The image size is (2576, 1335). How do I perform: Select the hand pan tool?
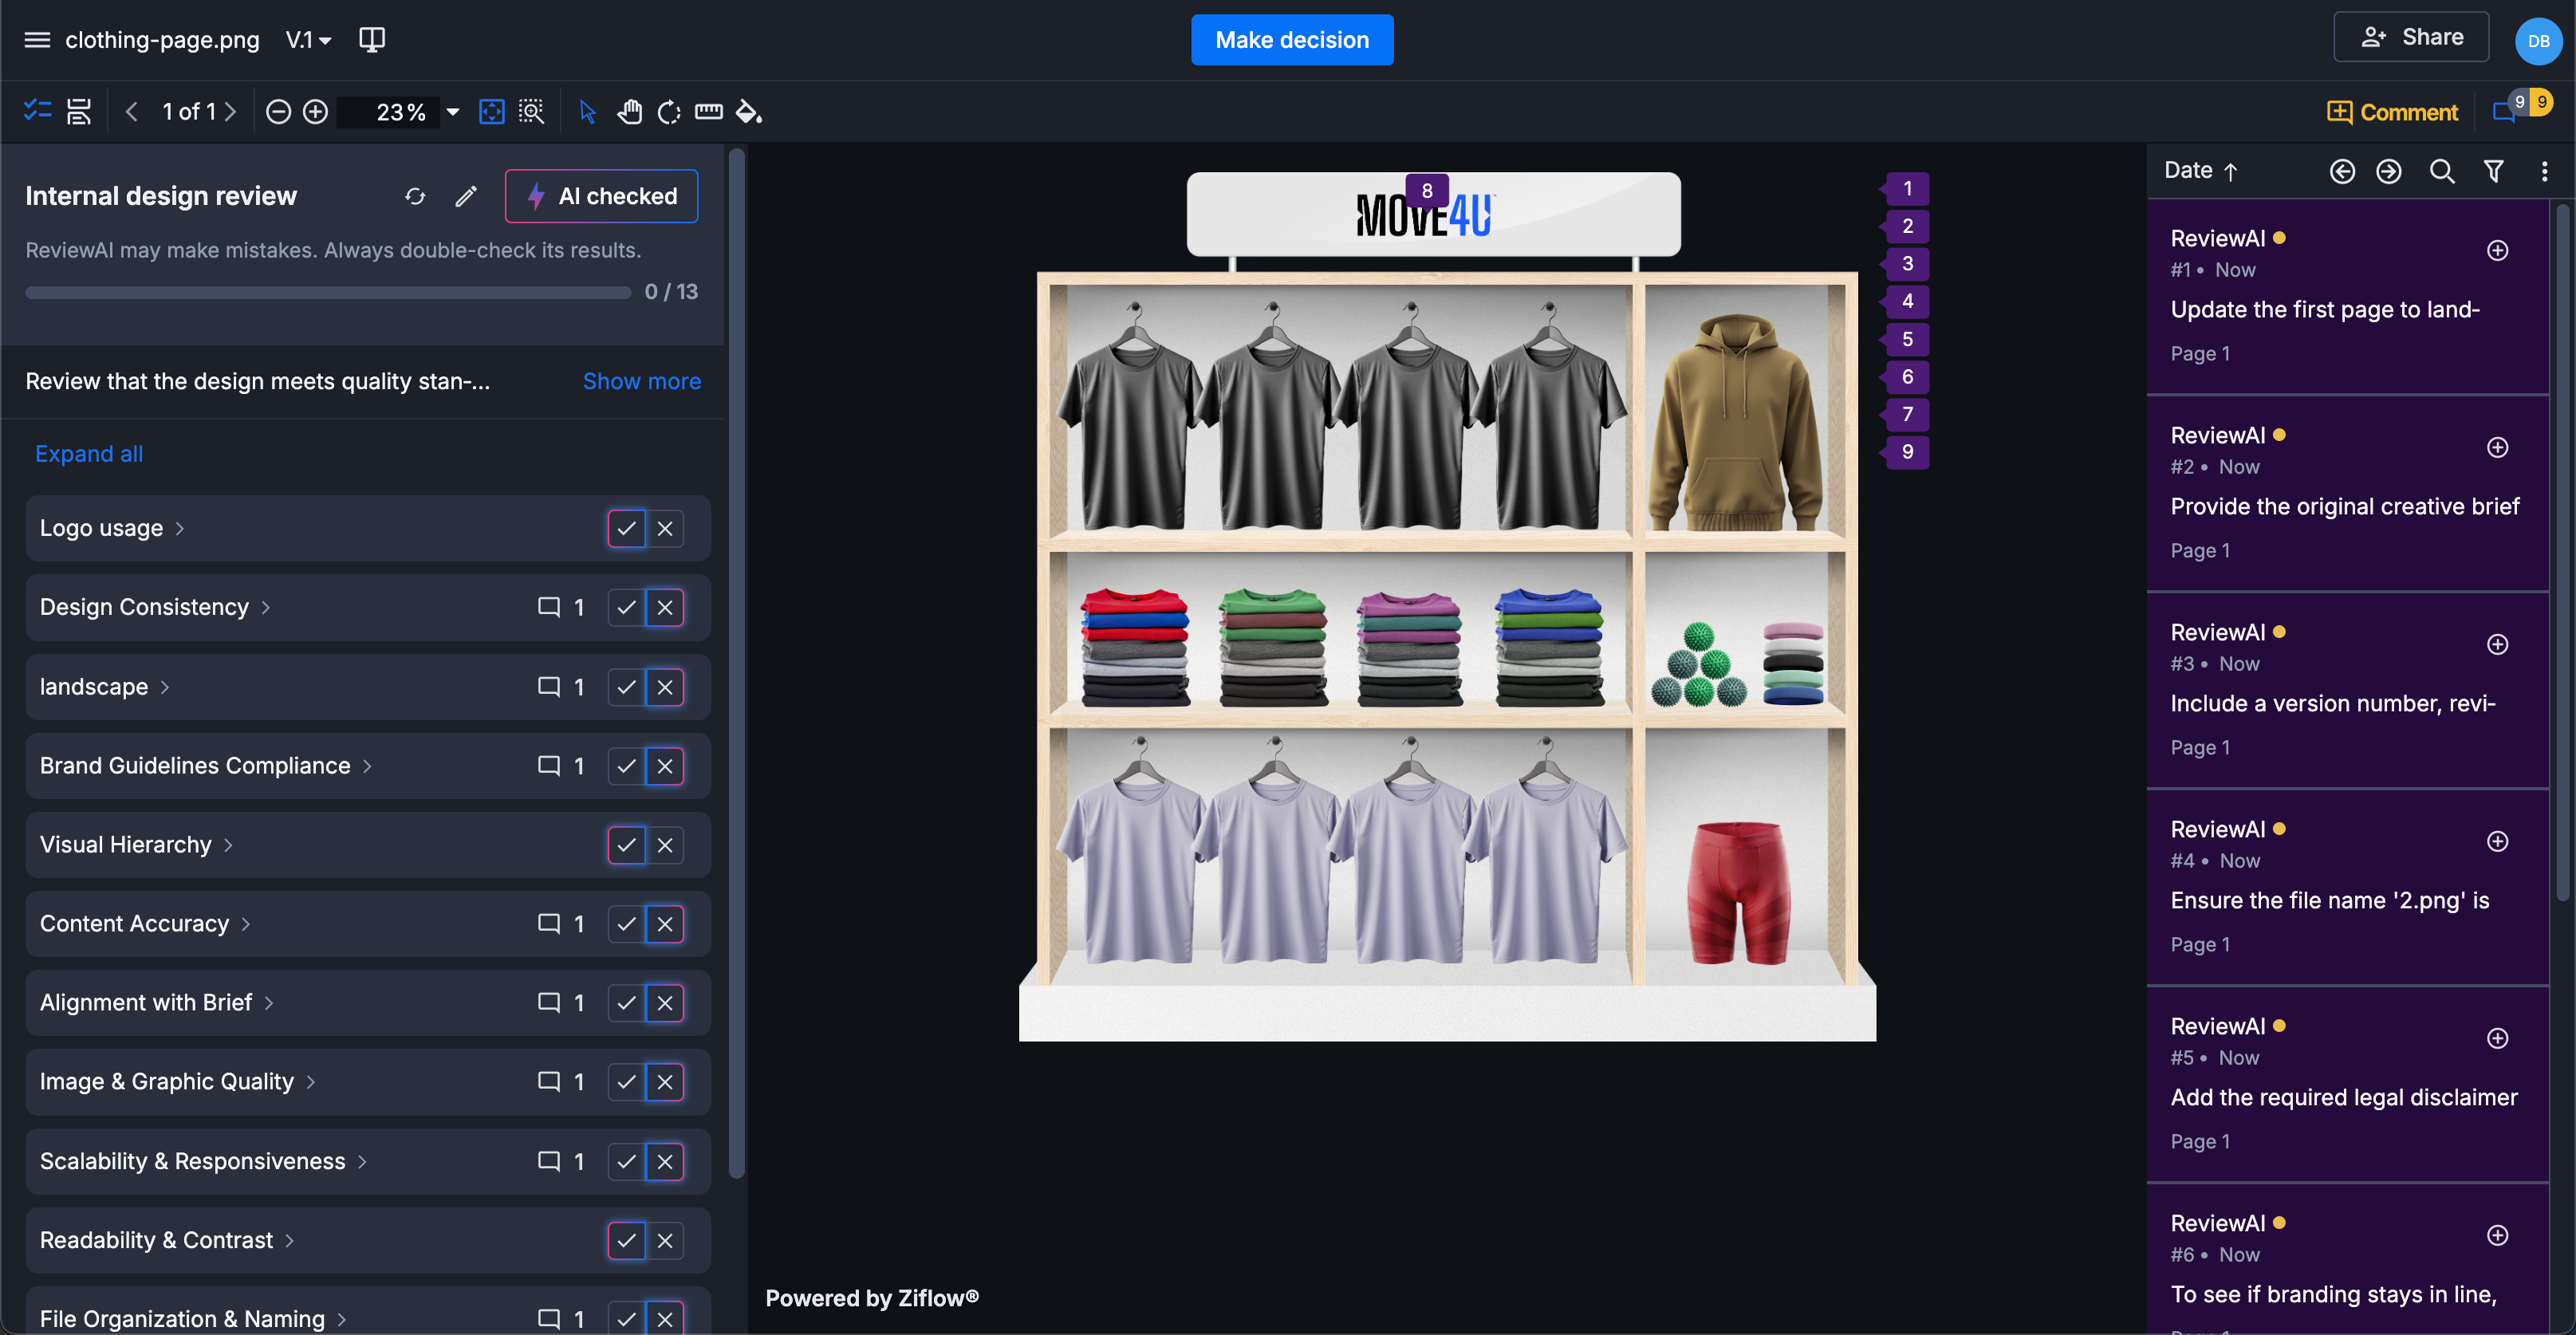click(x=629, y=111)
